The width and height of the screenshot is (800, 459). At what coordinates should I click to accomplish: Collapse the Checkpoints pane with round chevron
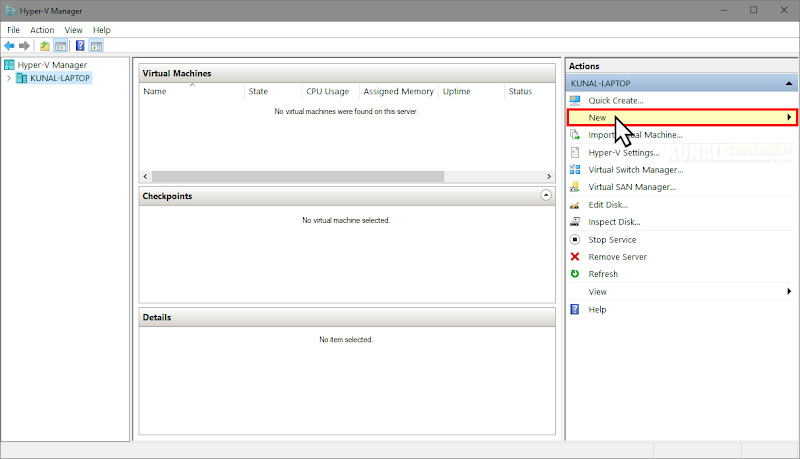click(546, 195)
